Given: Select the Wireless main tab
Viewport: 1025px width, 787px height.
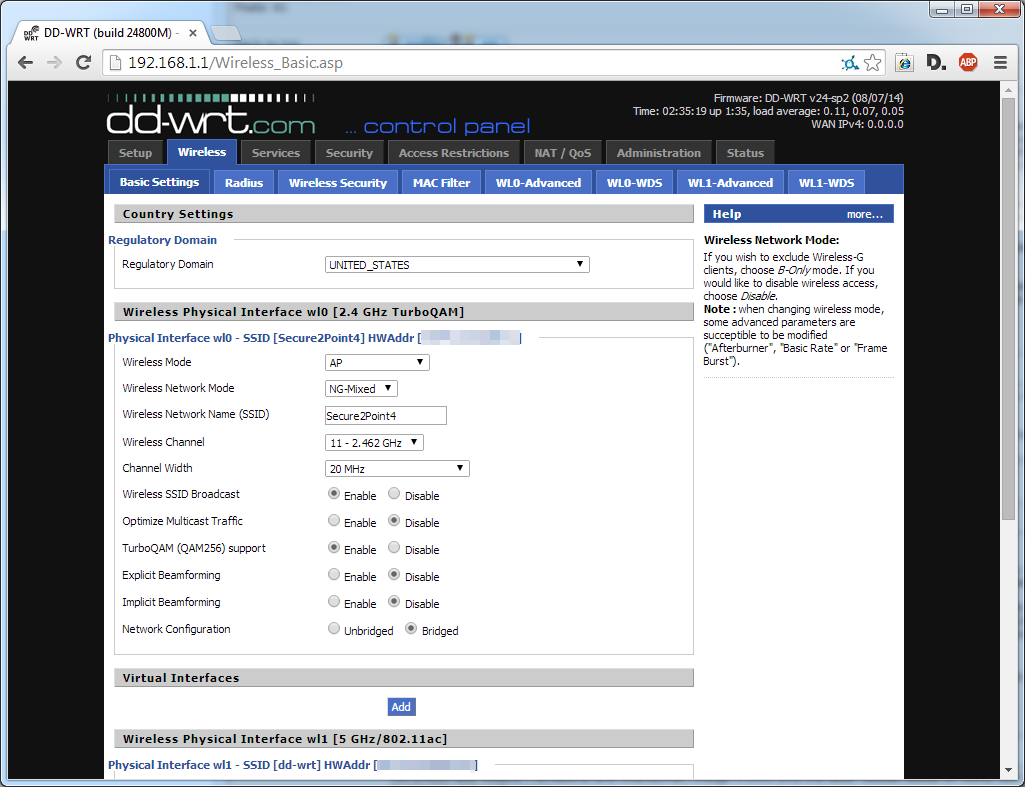Looking at the screenshot, I should point(202,152).
